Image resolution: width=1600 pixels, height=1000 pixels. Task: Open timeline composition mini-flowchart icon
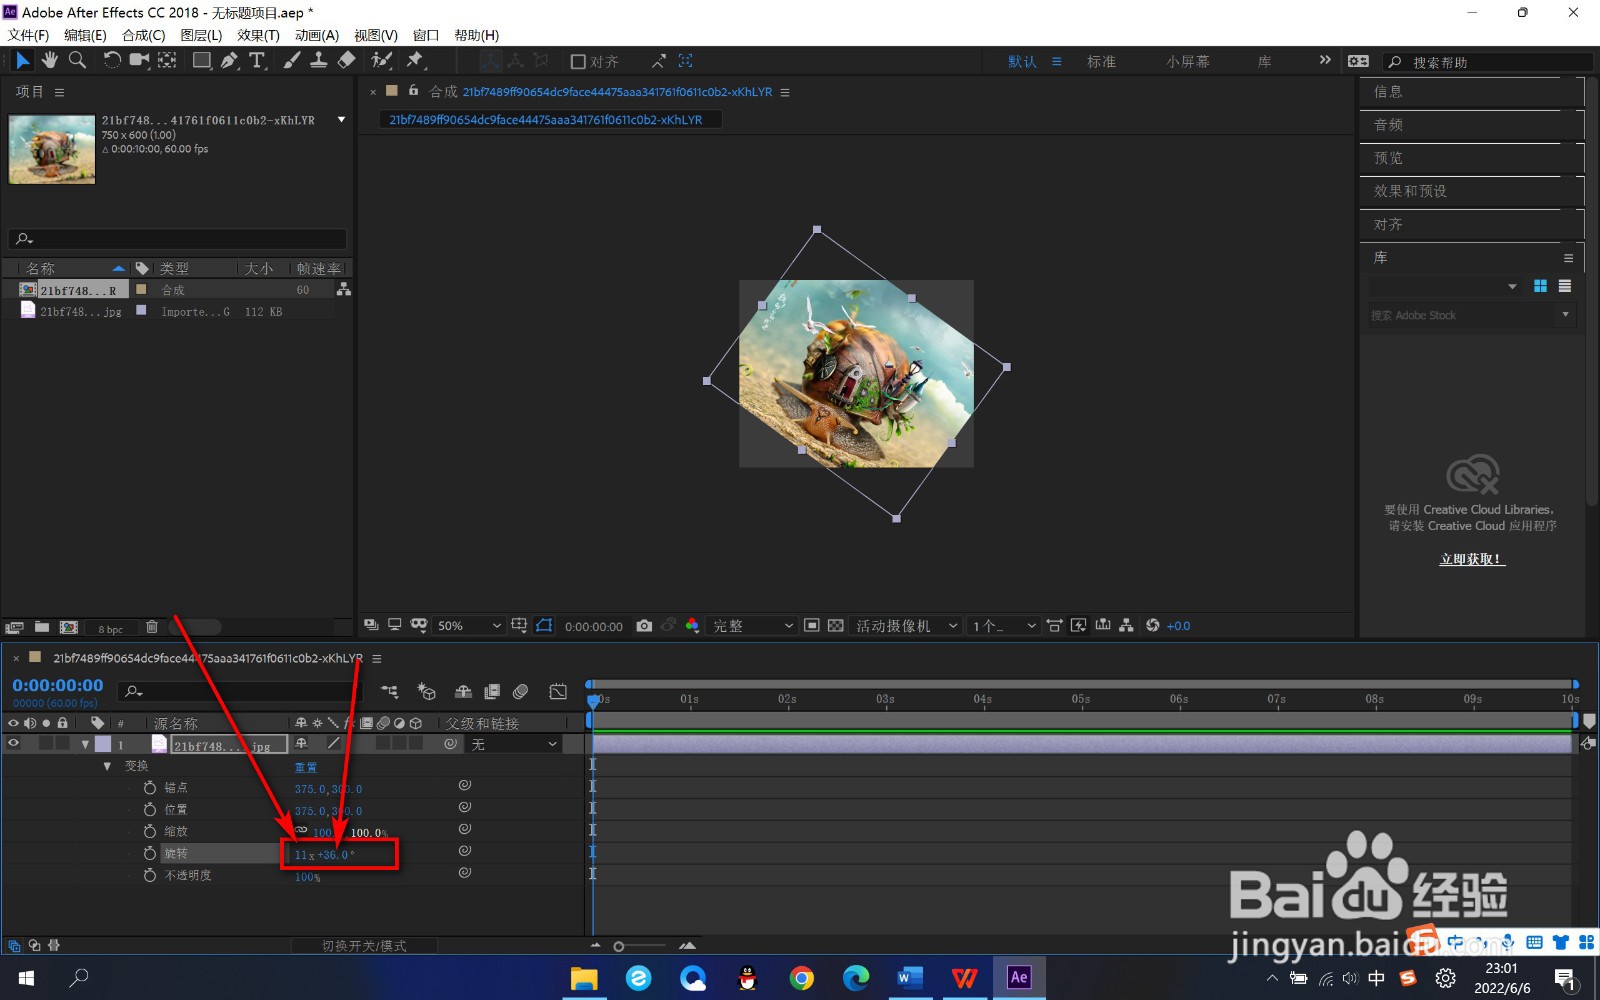[x=390, y=691]
